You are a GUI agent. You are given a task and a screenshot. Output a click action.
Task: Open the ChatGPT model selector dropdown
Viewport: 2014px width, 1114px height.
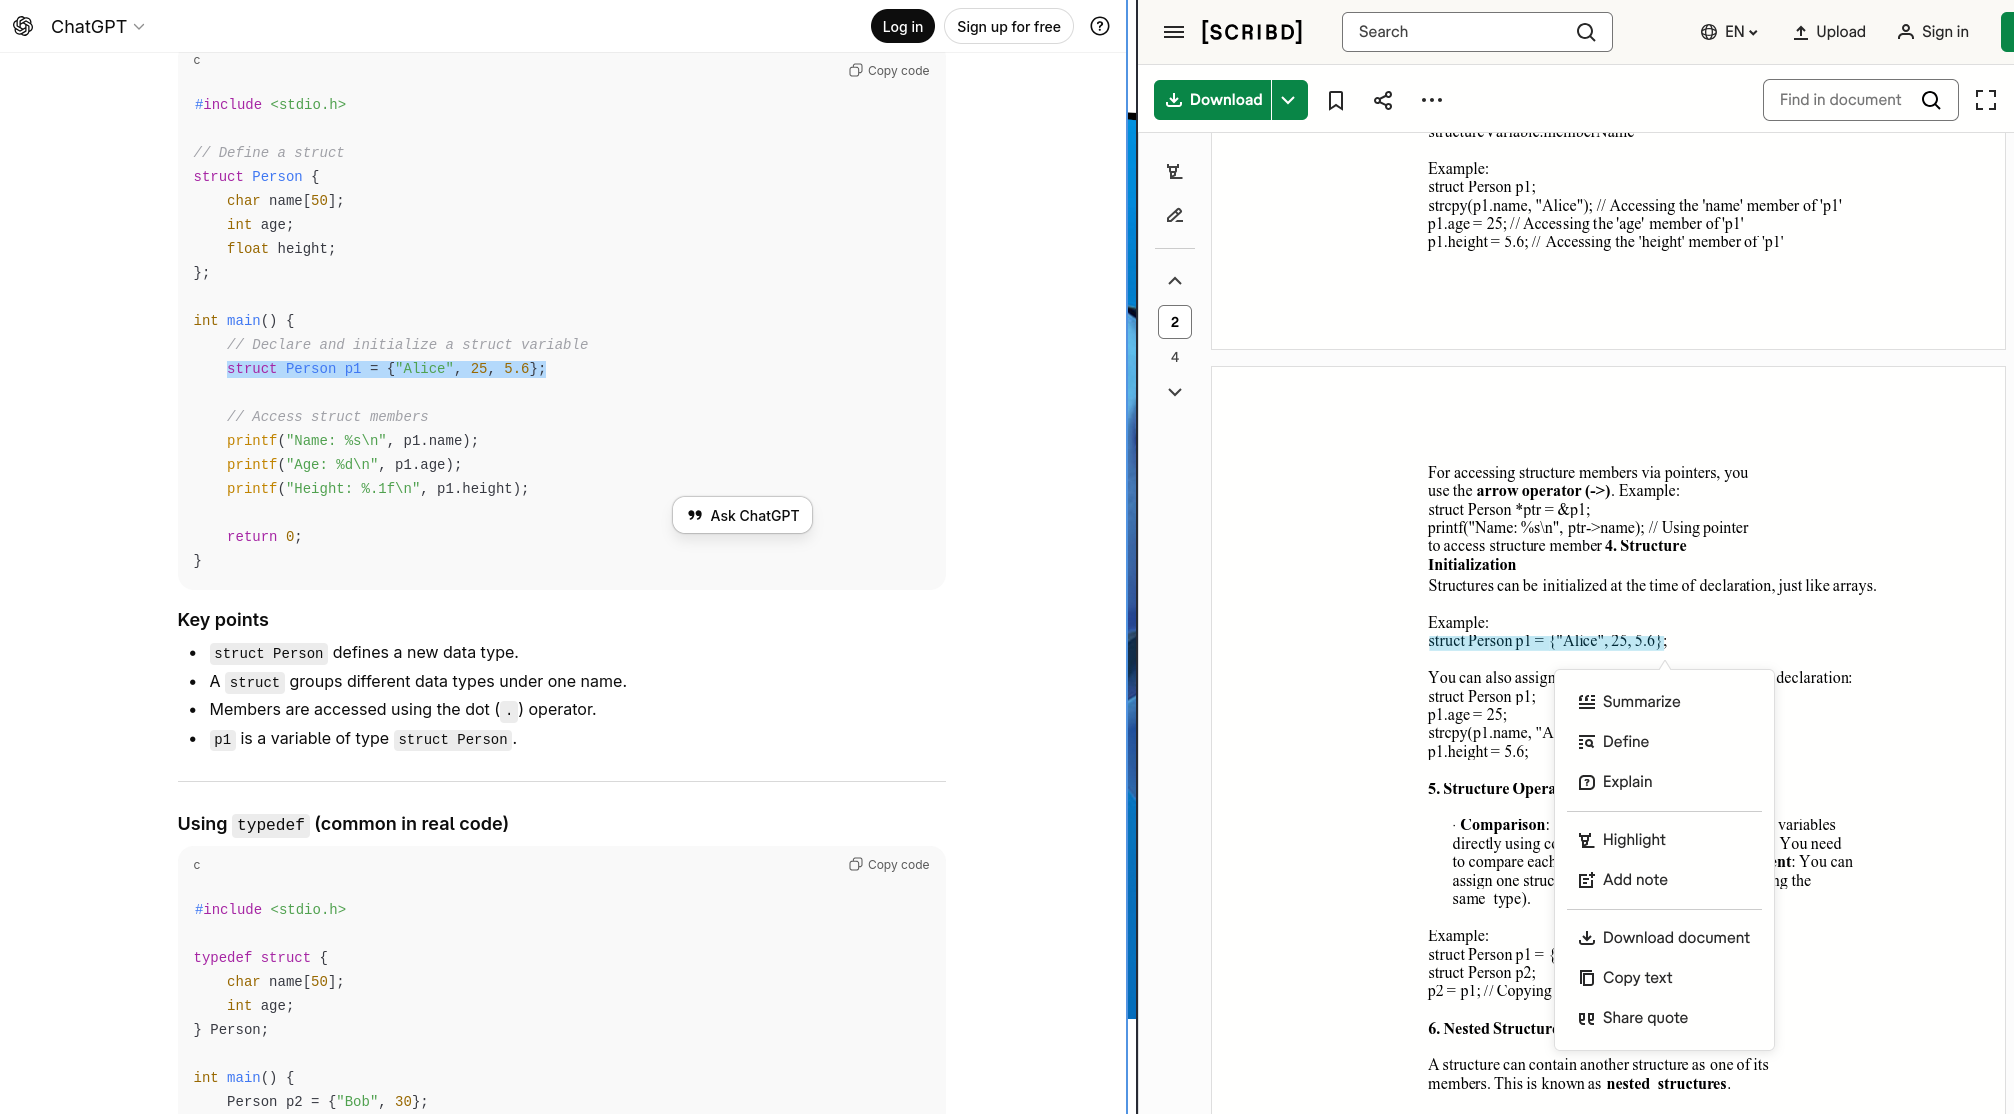(98, 27)
